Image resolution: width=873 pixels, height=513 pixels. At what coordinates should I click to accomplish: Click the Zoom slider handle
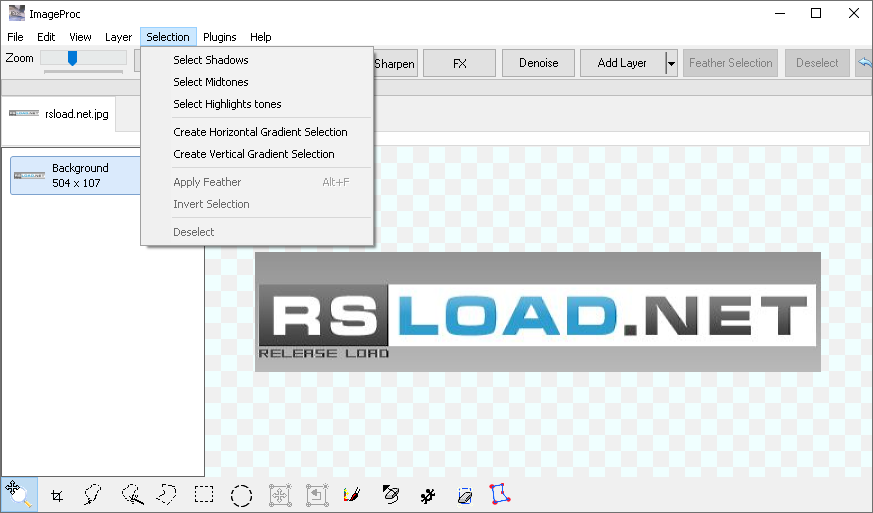[72, 58]
